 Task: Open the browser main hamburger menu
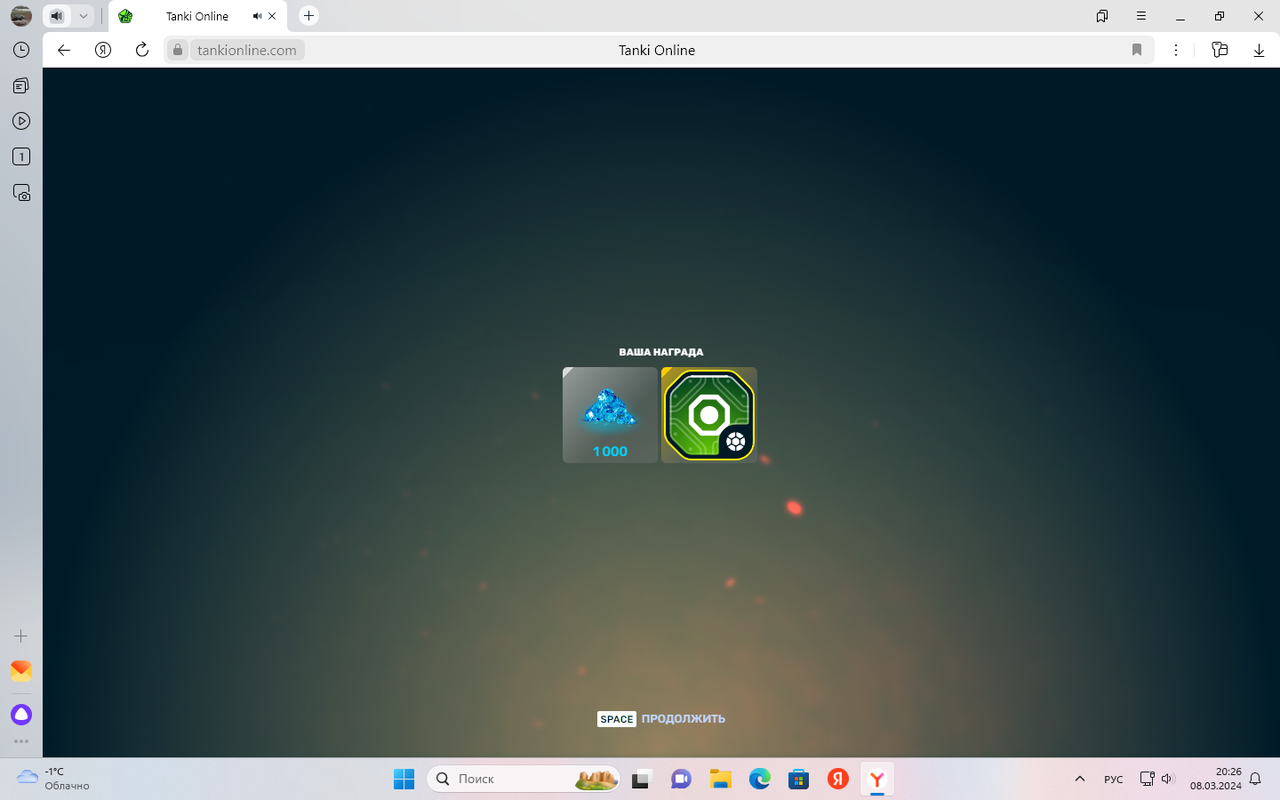point(1141,16)
